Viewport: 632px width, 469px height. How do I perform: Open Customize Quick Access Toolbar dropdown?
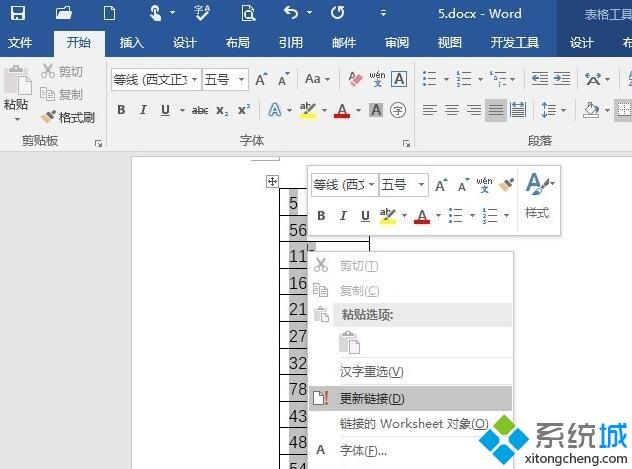[383, 13]
